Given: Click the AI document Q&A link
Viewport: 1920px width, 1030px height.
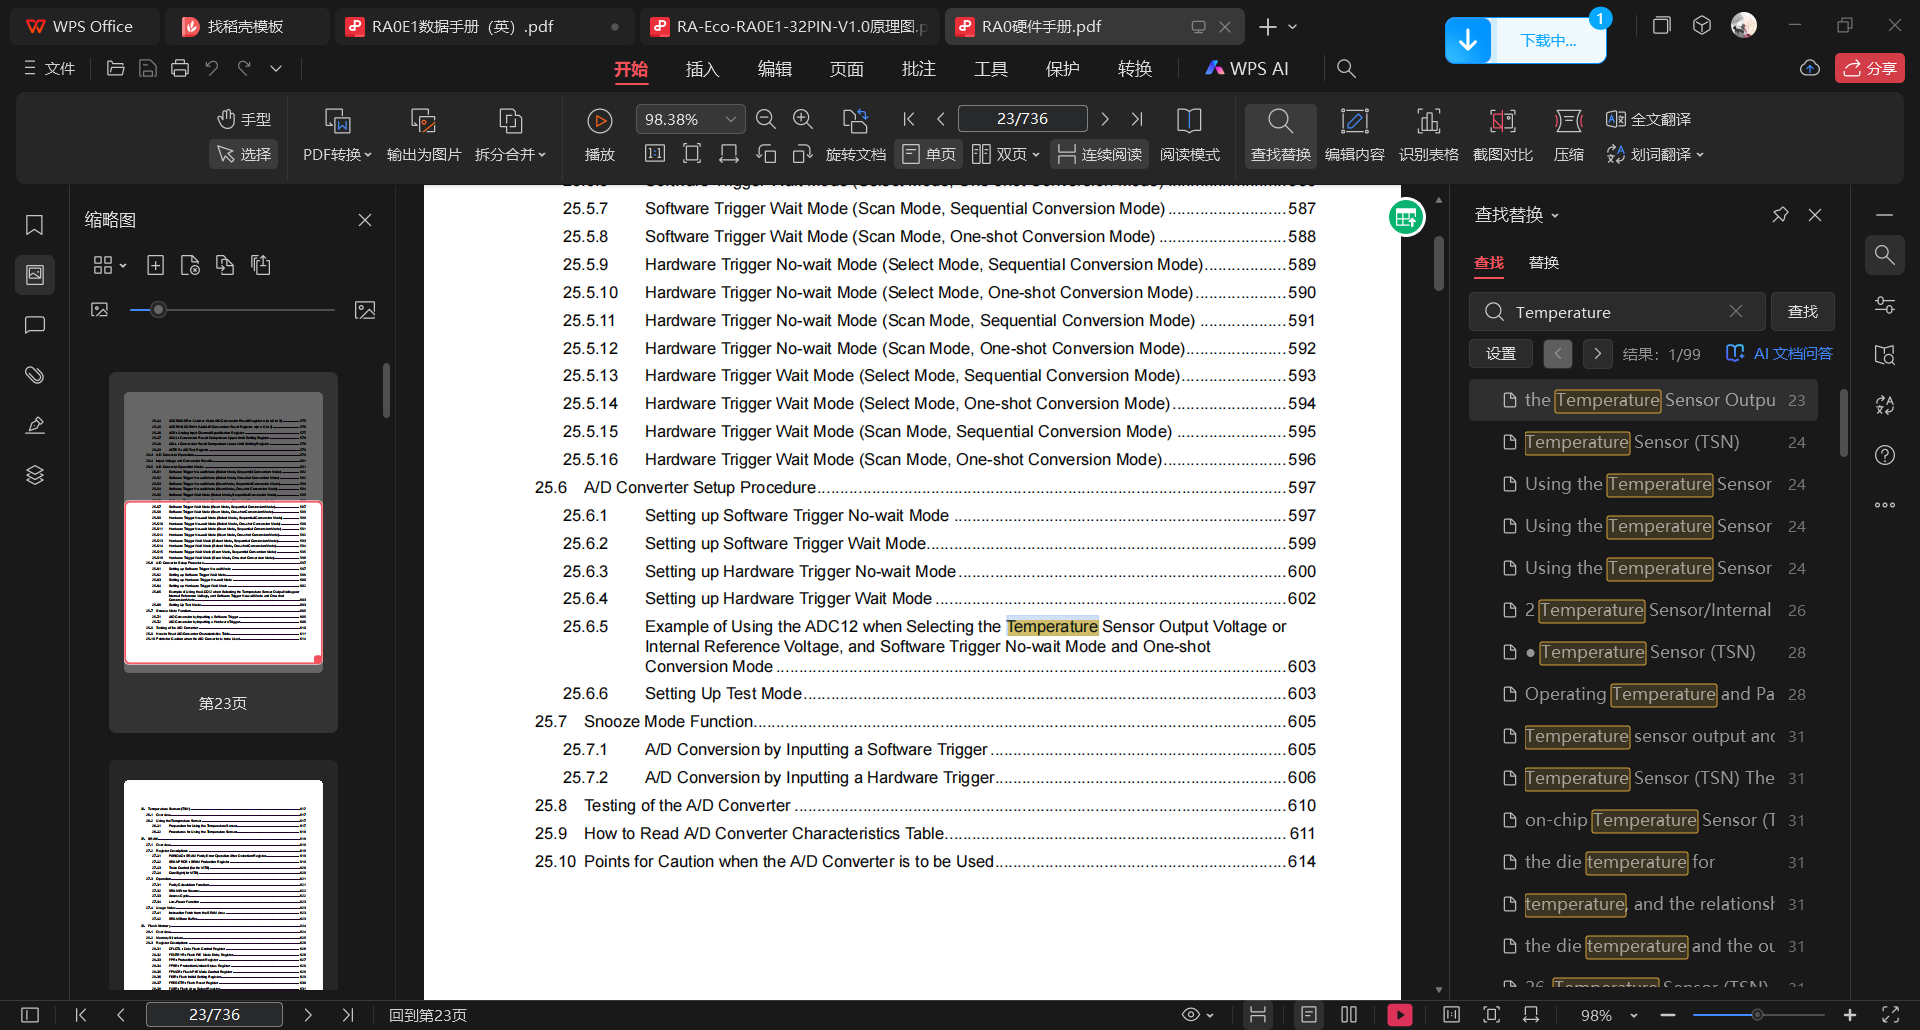Looking at the screenshot, I should pos(1779,354).
